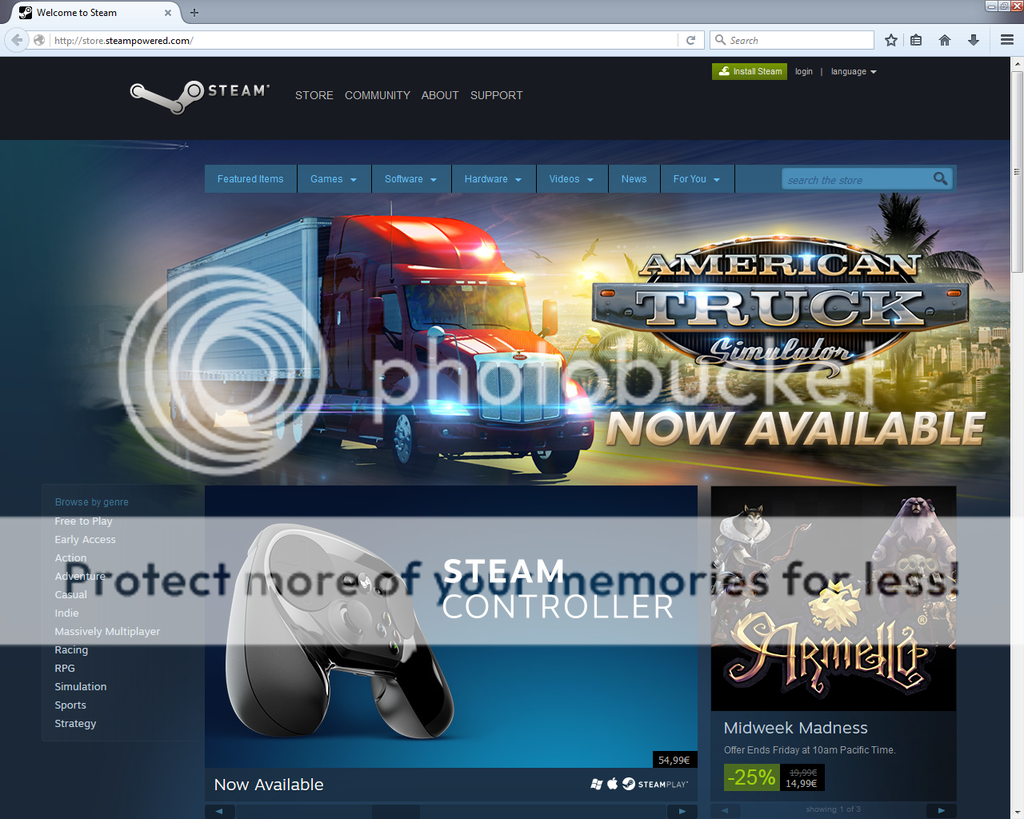Go to Firefox home page icon
Image resolution: width=1024 pixels, height=819 pixels.
tap(945, 40)
